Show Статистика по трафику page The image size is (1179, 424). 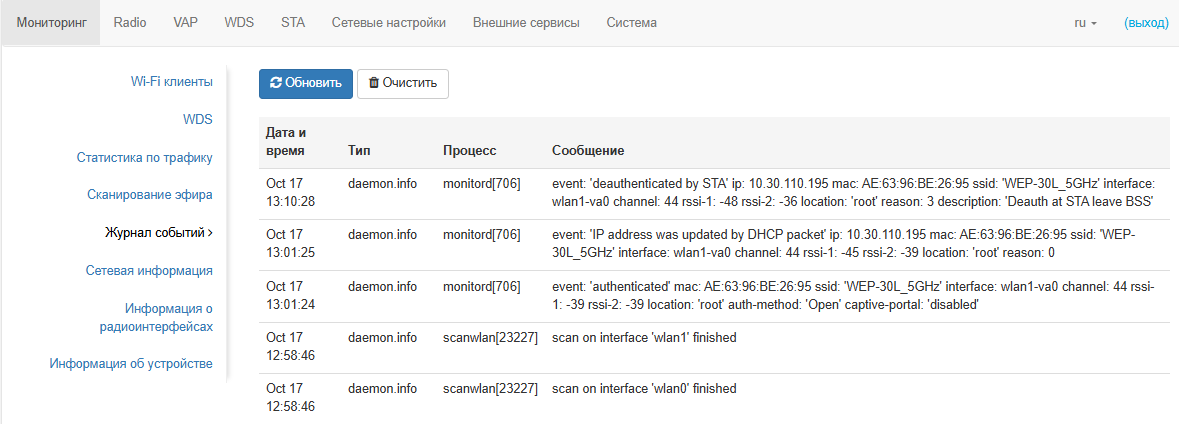pyautogui.click(x=145, y=157)
